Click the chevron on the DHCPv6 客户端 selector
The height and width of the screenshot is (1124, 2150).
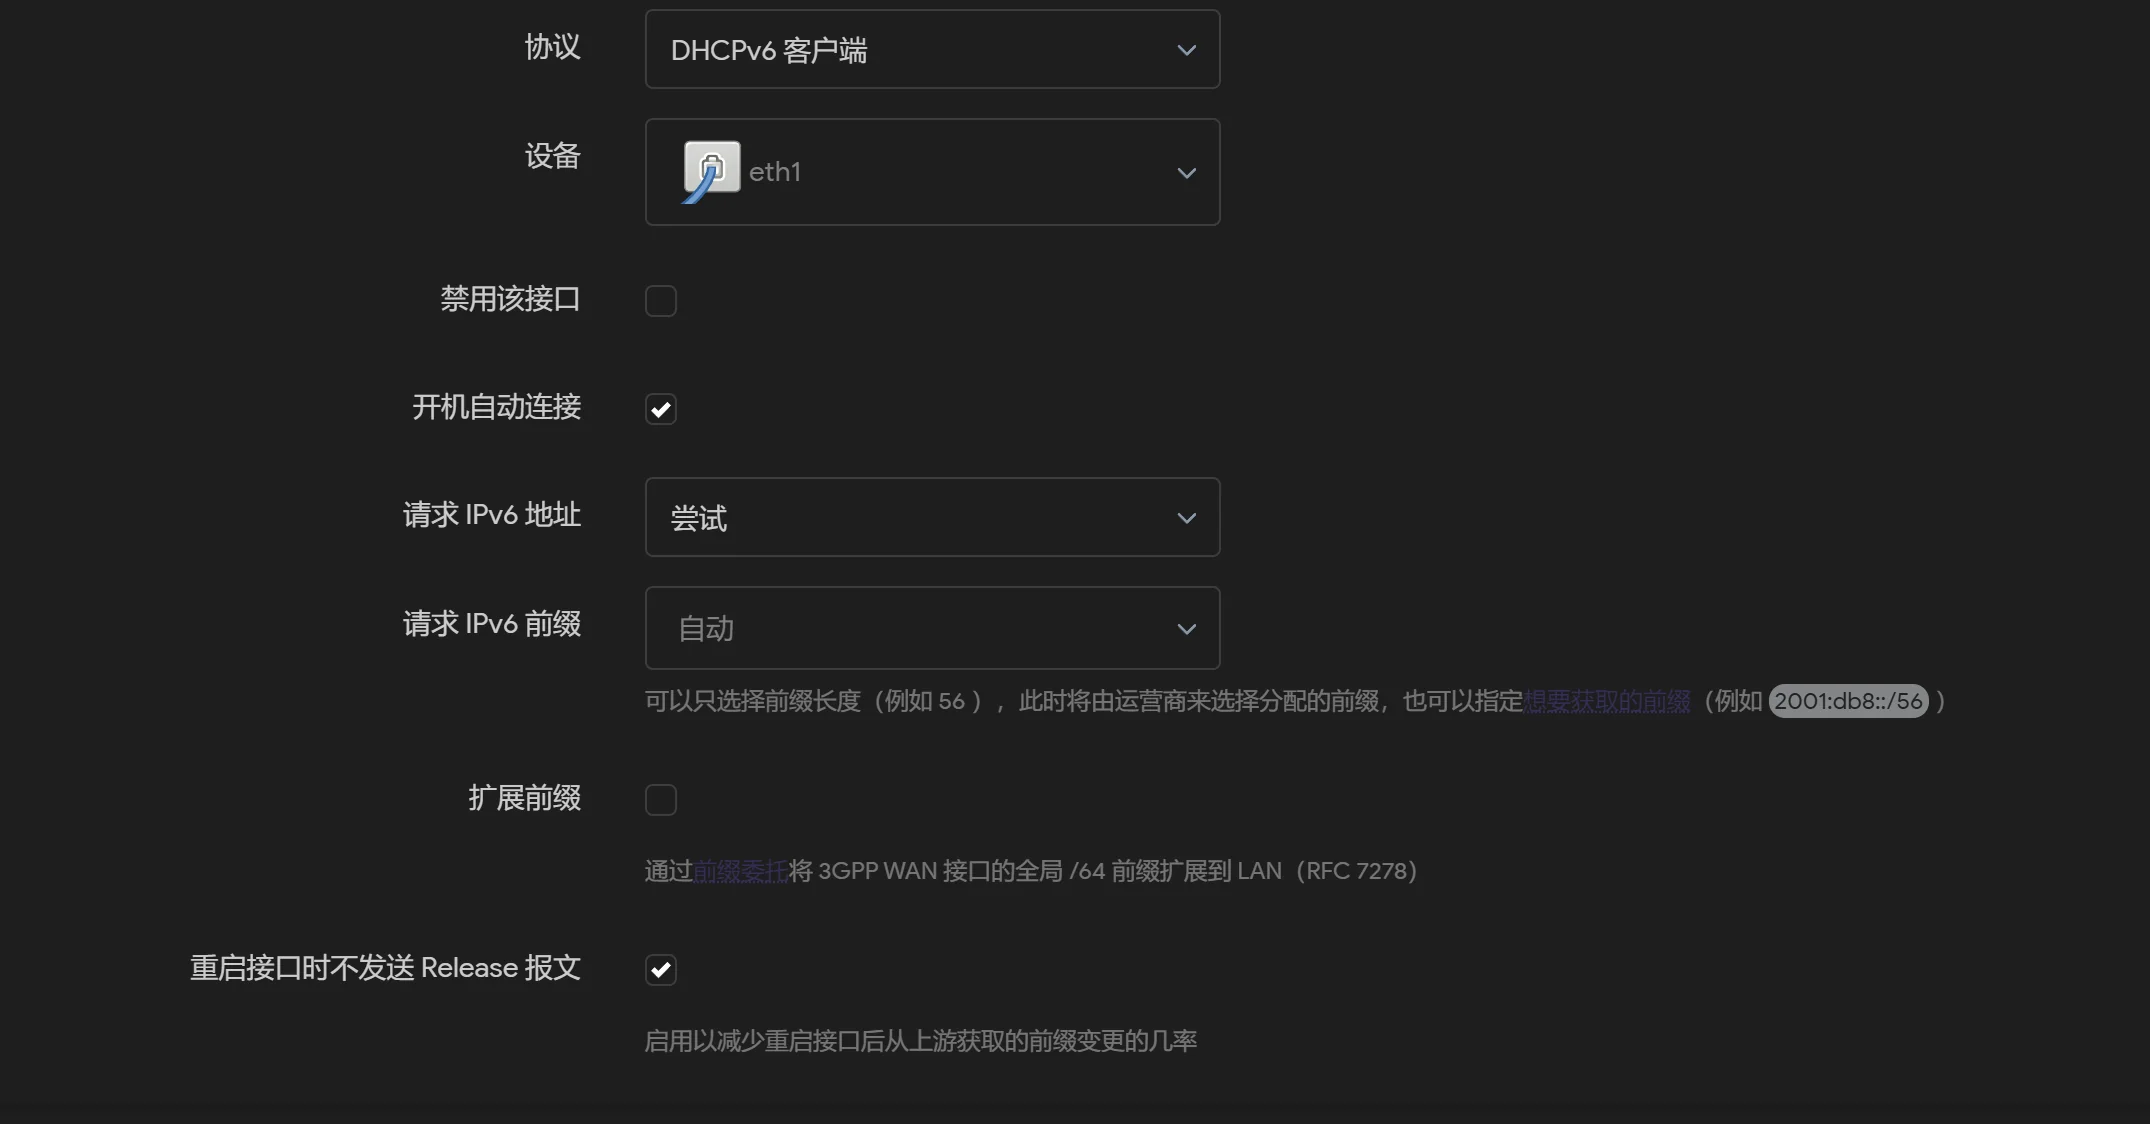click(x=1186, y=49)
